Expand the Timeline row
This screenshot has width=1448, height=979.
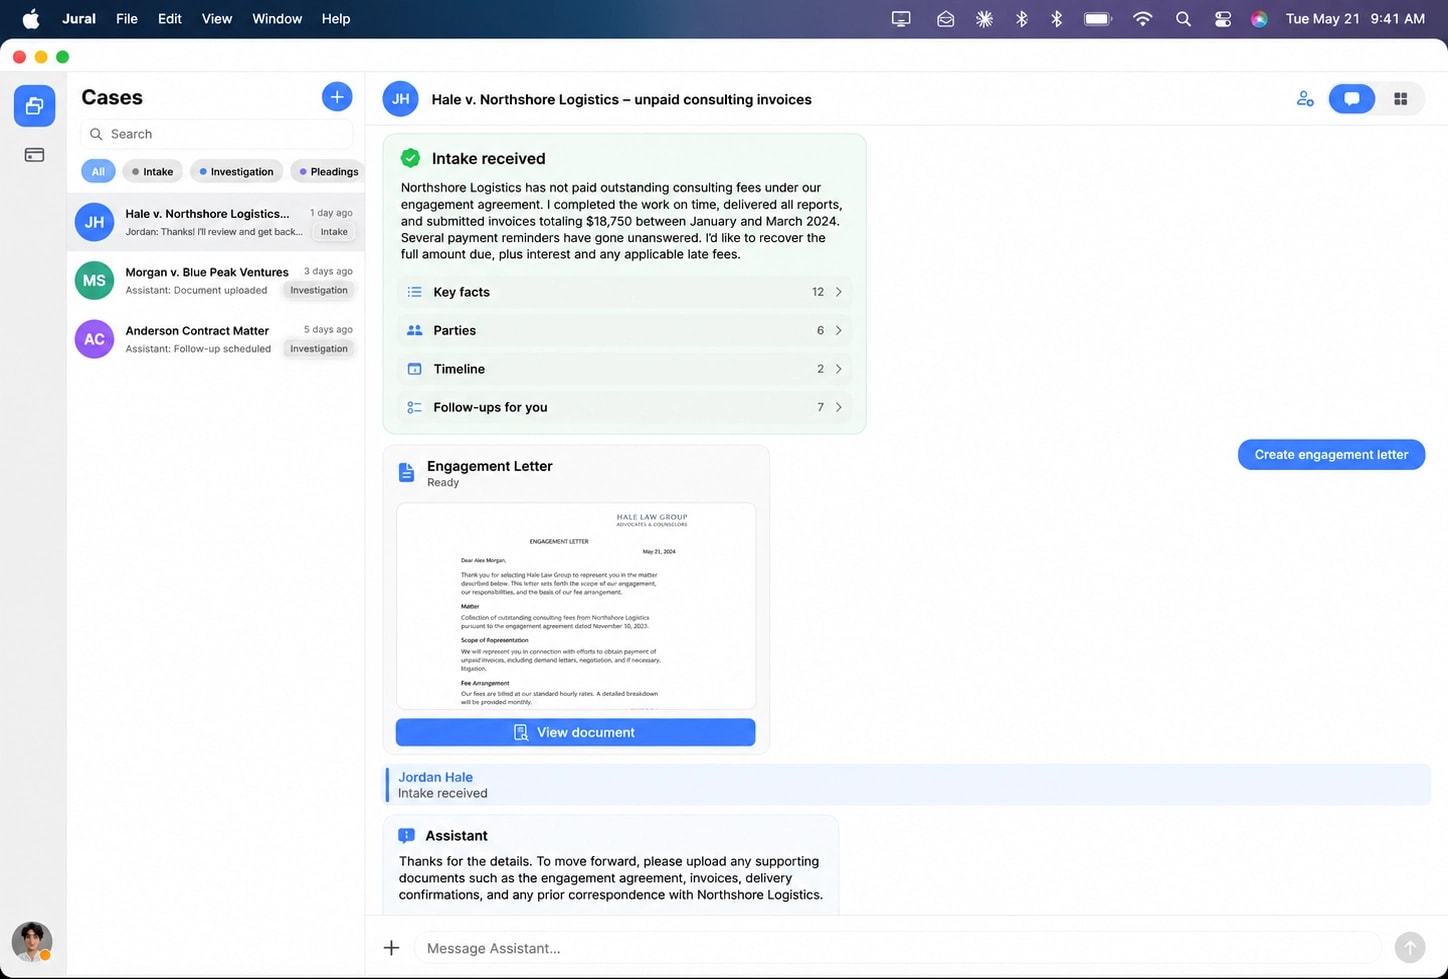(x=625, y=369)
